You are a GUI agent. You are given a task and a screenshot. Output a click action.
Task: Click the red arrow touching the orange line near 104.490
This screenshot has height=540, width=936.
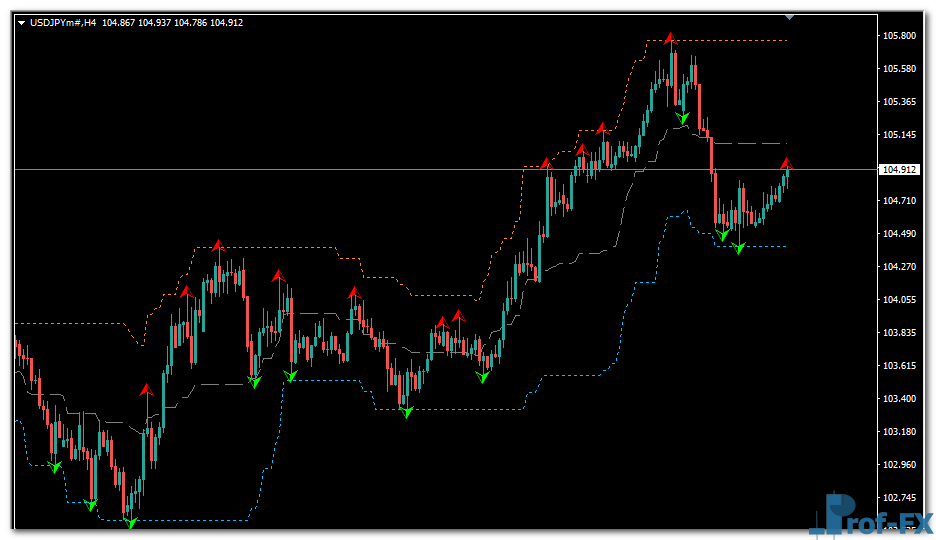coord(218,243)
